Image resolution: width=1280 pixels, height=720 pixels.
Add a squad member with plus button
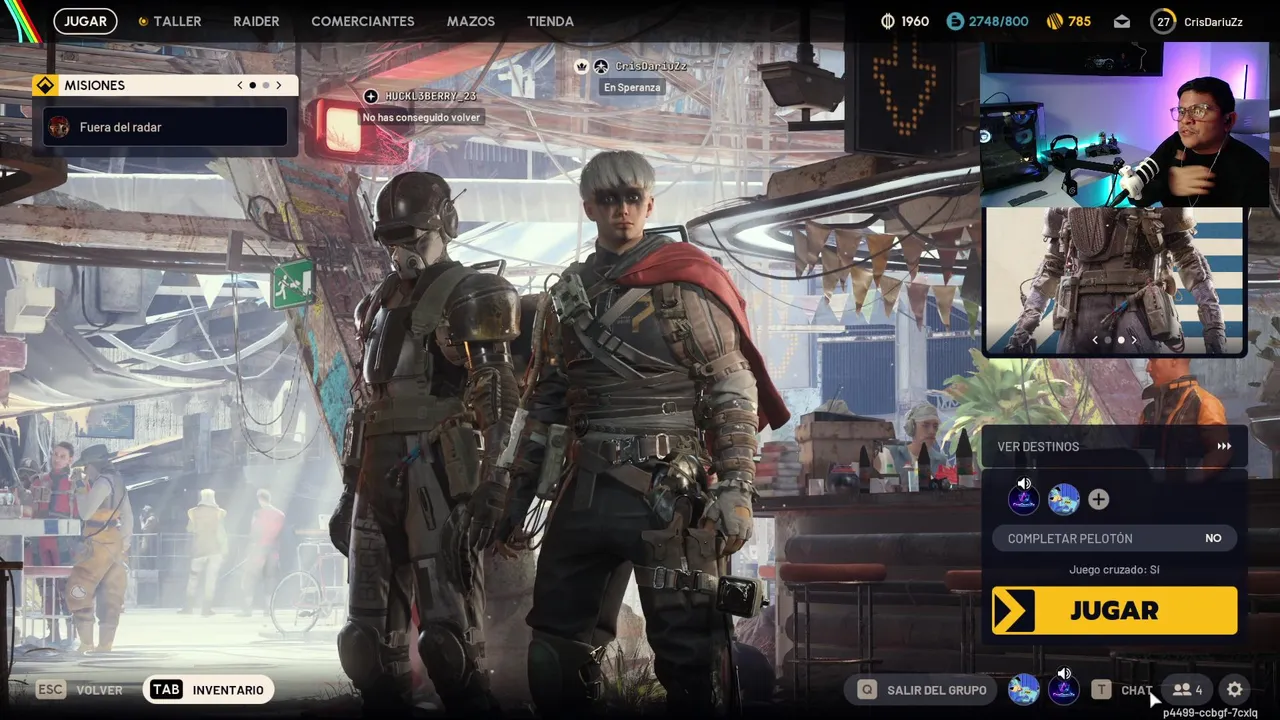pos(1098,499)
